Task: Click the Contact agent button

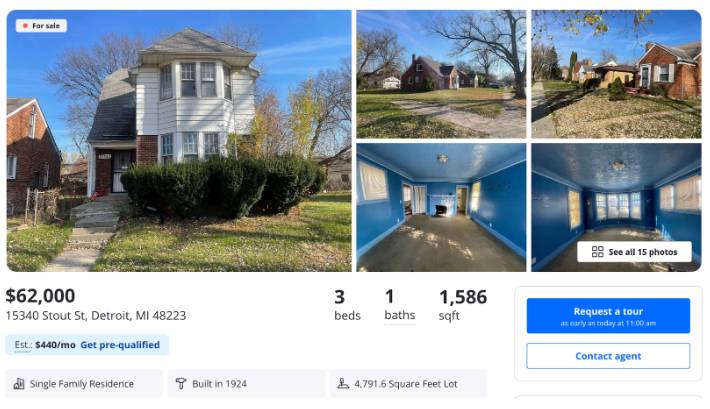Action: (608, 356)
